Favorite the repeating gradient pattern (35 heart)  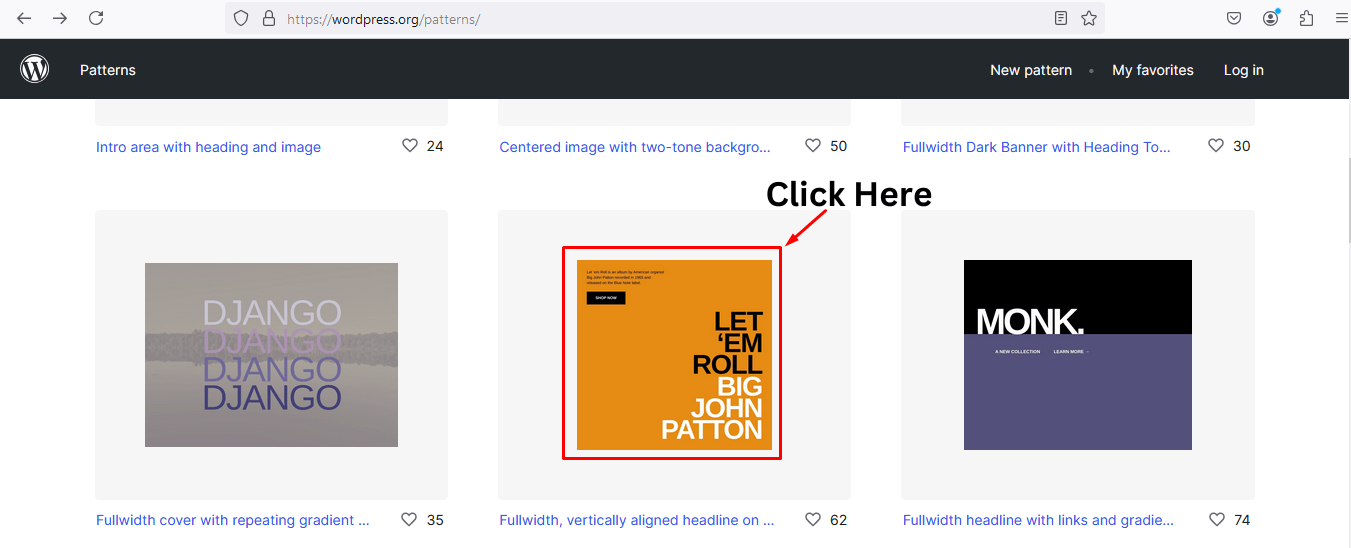click(x=409, y=519)
